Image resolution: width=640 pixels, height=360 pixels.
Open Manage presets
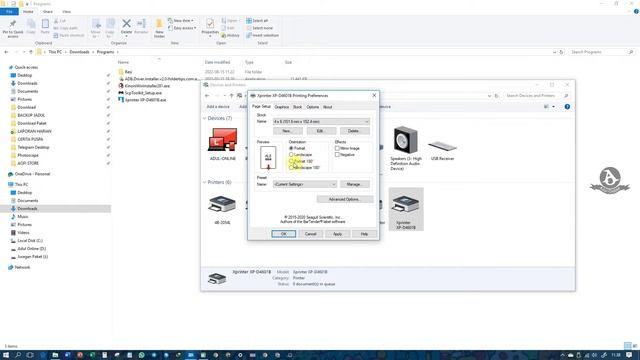point(355,184)
